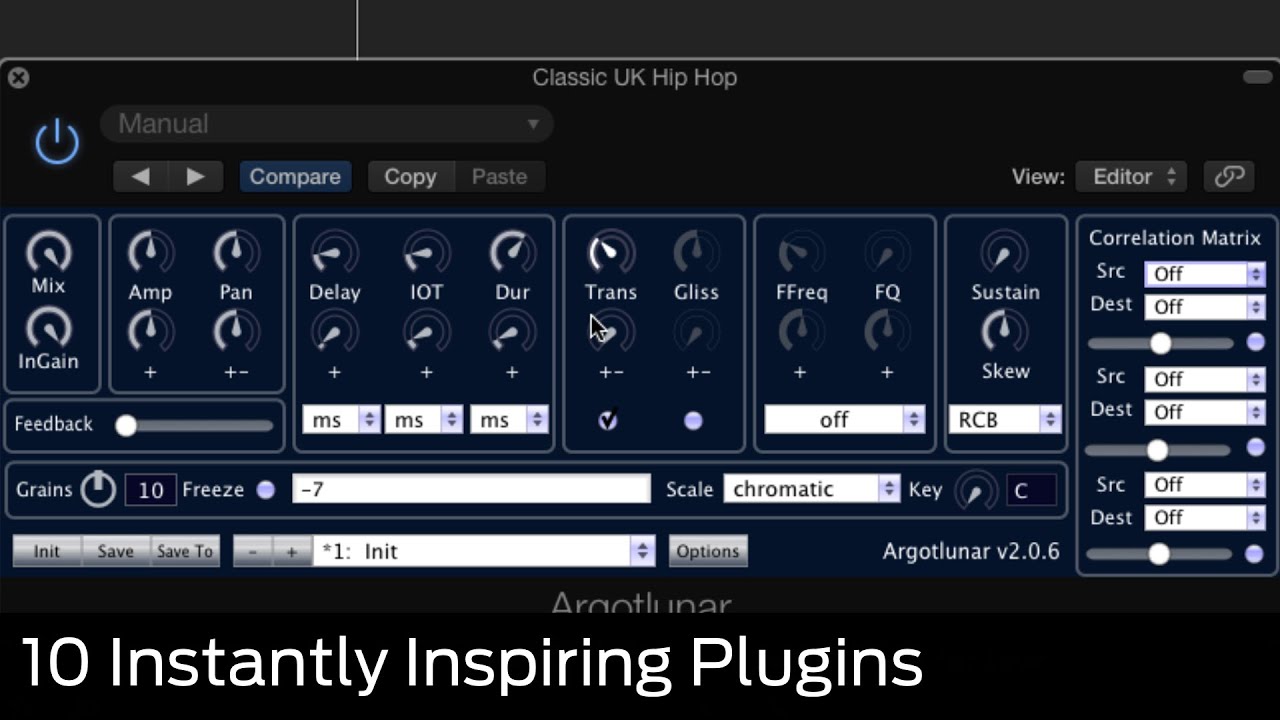Click the transposition field showing -7
The width and height of the screenshot is (1280, 720).
pyautogui.click(x=471, y=489)
